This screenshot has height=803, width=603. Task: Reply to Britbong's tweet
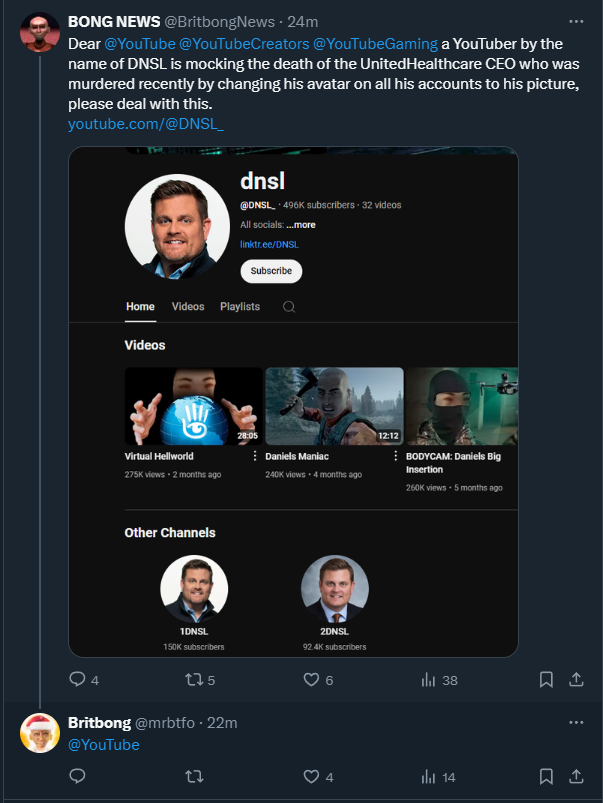77,776
